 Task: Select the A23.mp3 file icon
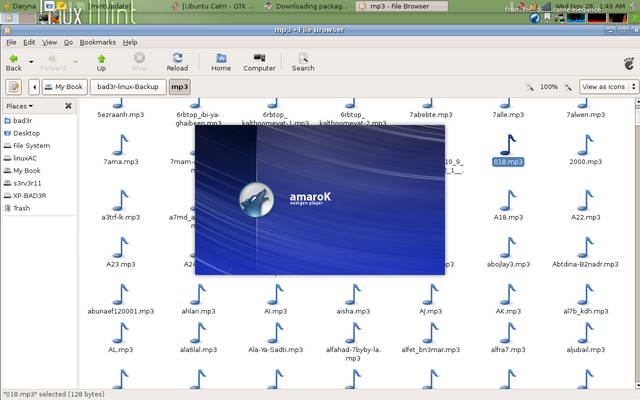click(120, 248)
